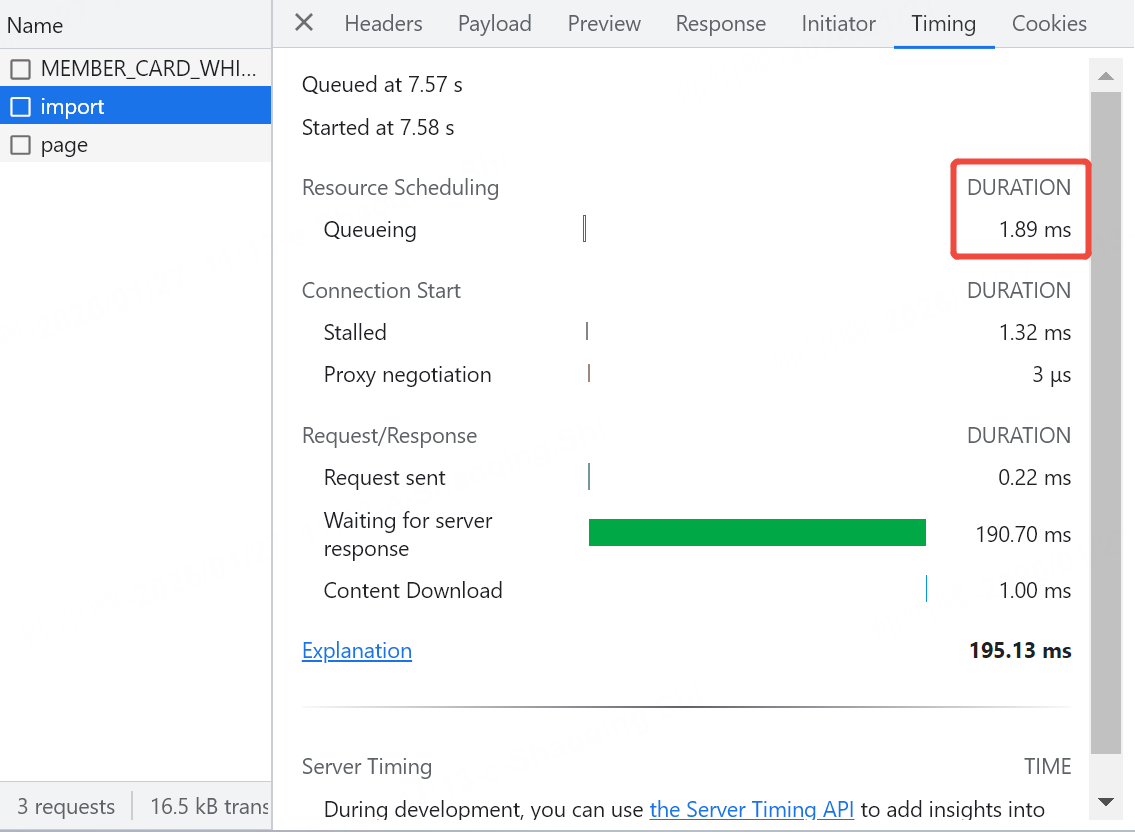Image resolution: width=1135 pixels, height=832 pixels.
Task: Switch to the Initiator tab
Action: (x=838, y=24)
